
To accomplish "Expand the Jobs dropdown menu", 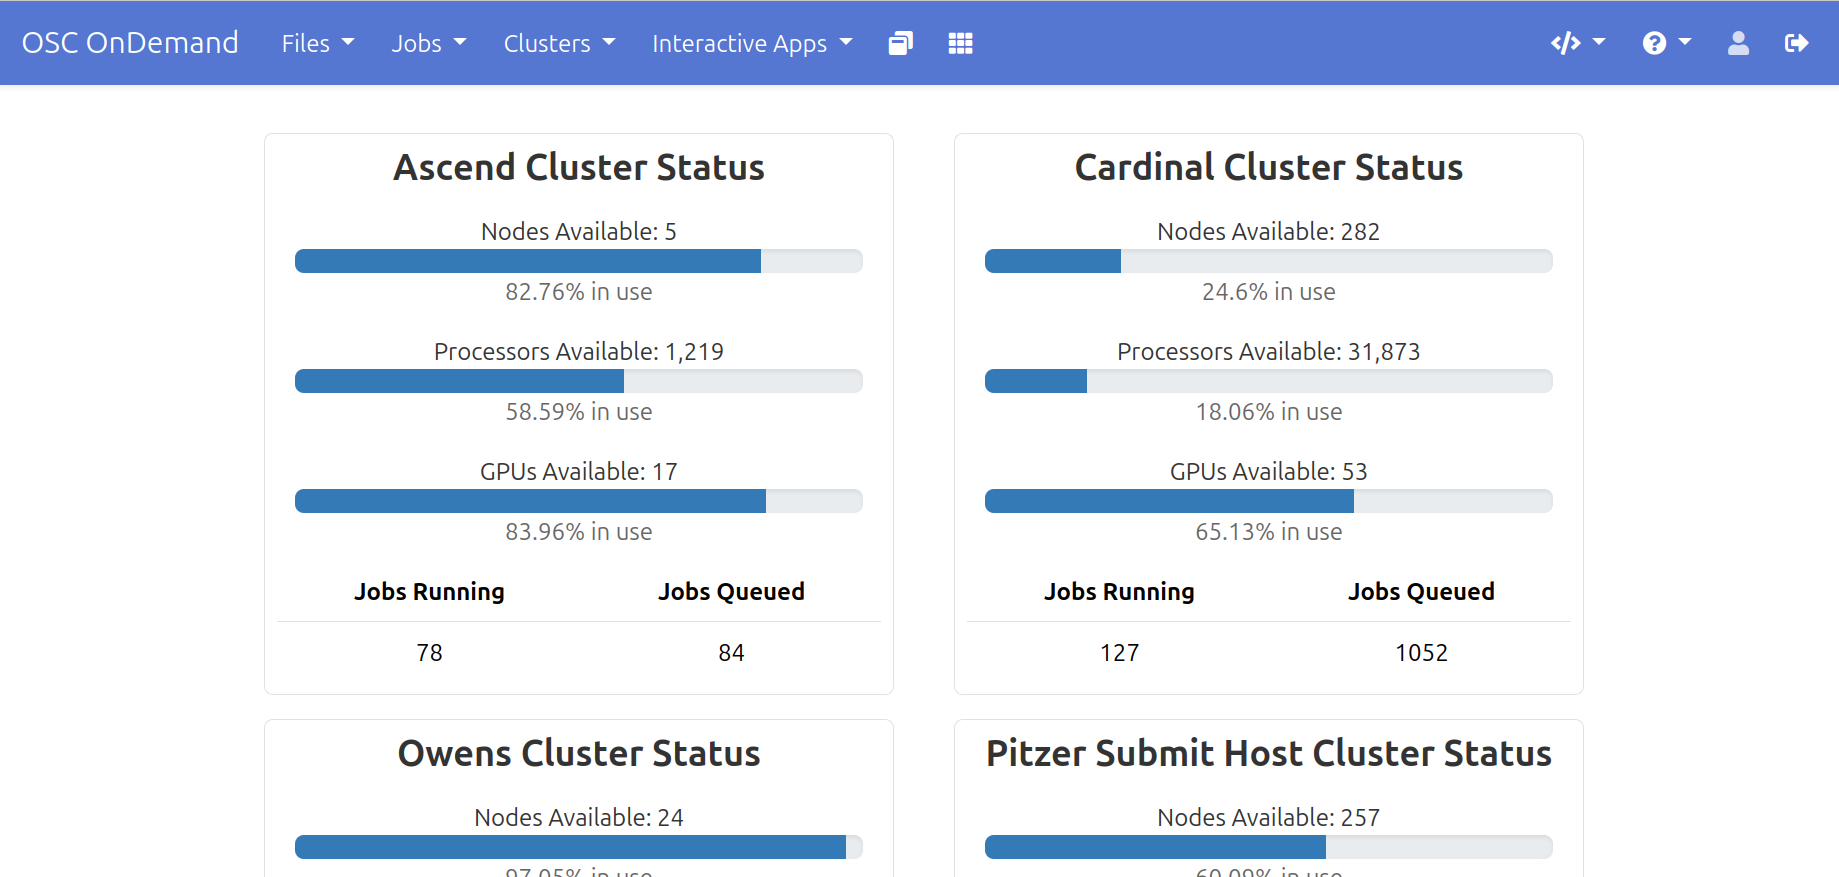I will point(428,43).
